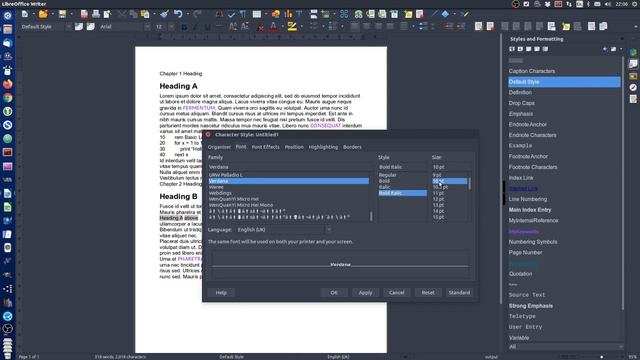Switch to the Position tab

point(294,147)
